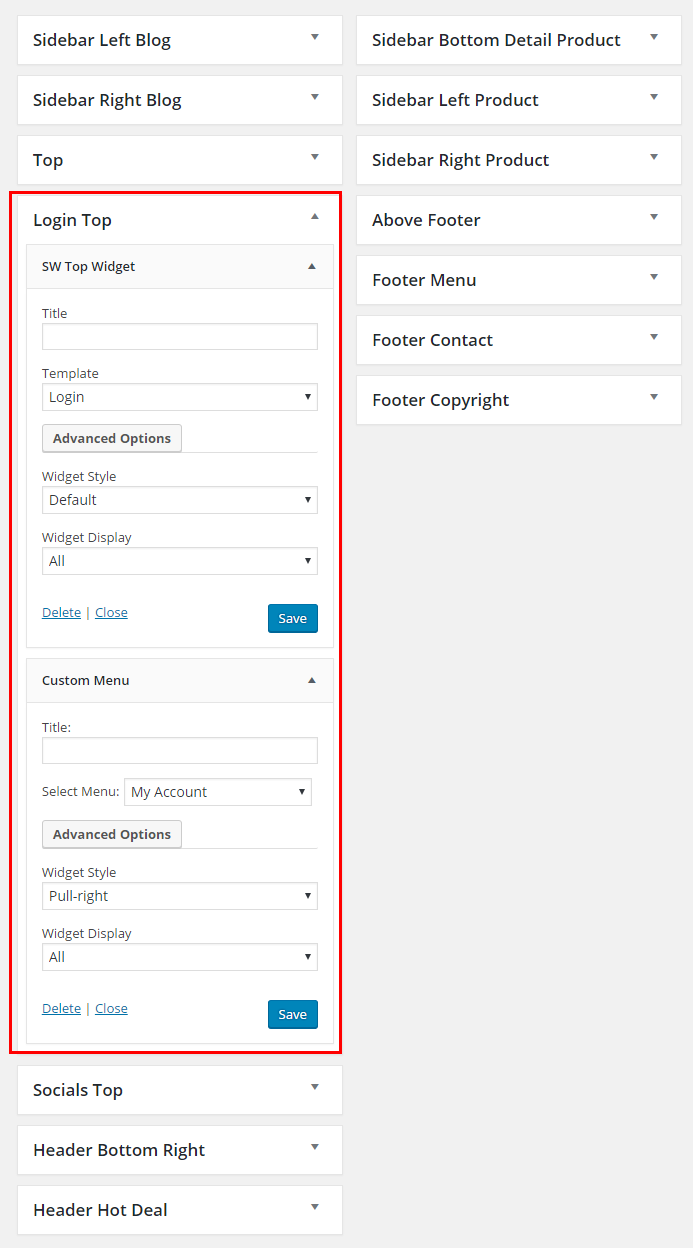Expand the Above Footer widget area
Viewport: 693px width, 1248px height.
653,218
